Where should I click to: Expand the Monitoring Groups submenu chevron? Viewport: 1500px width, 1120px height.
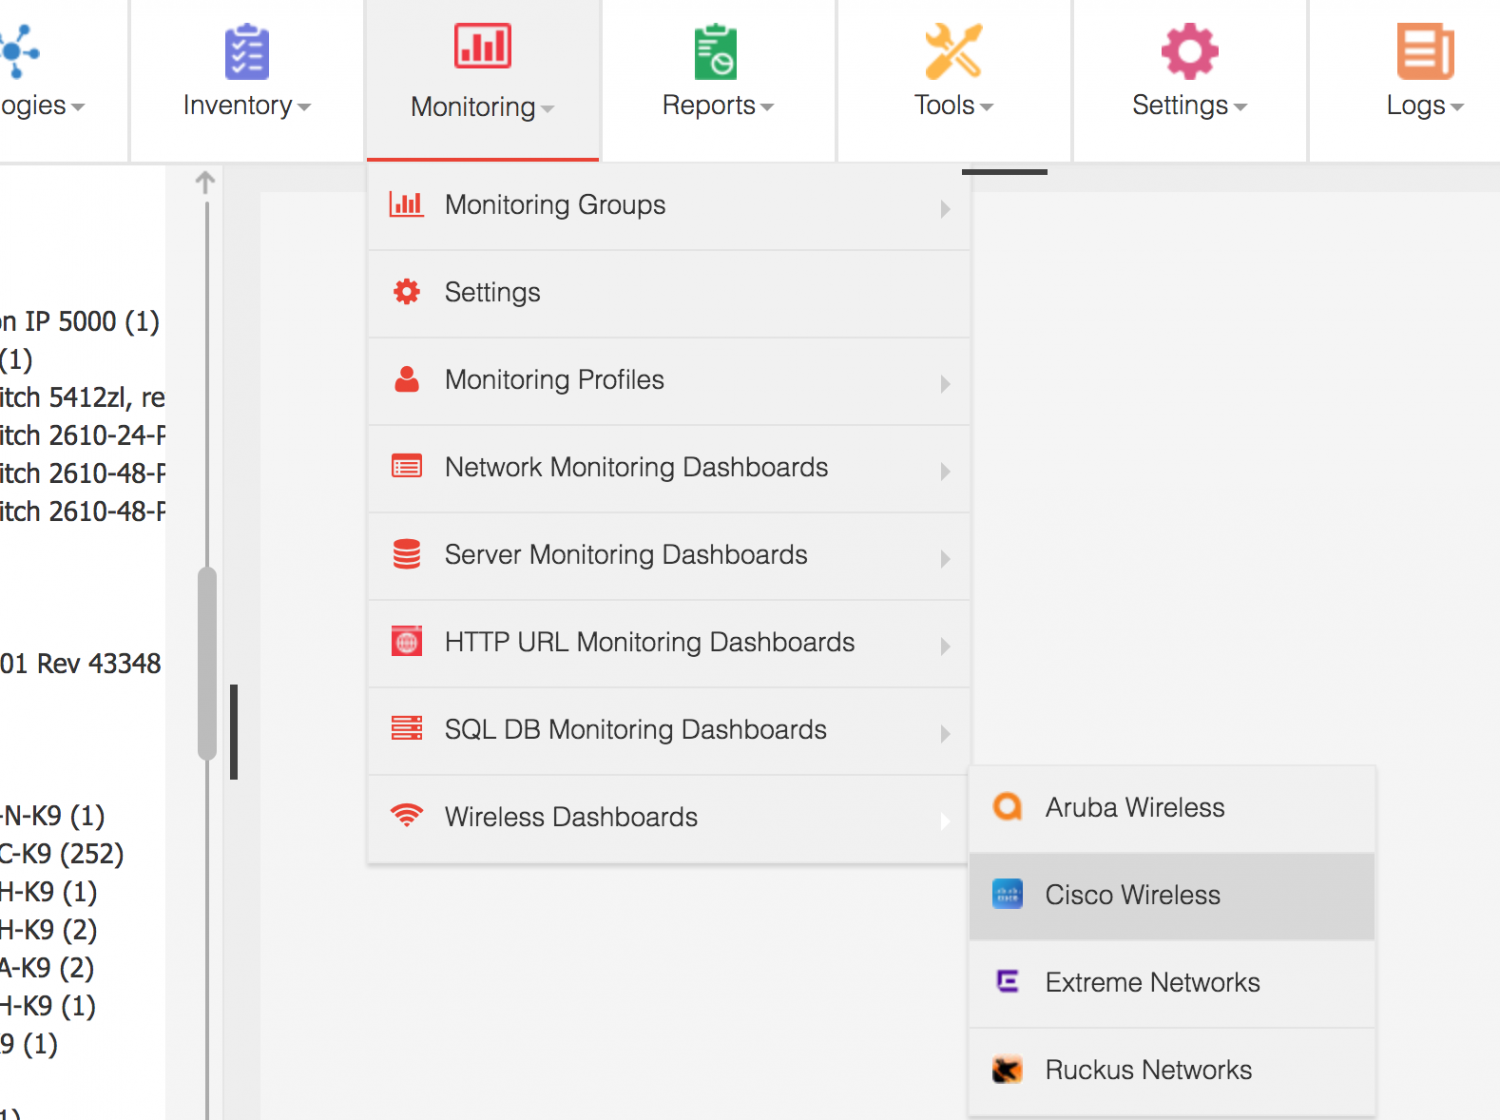coord(945,209)
